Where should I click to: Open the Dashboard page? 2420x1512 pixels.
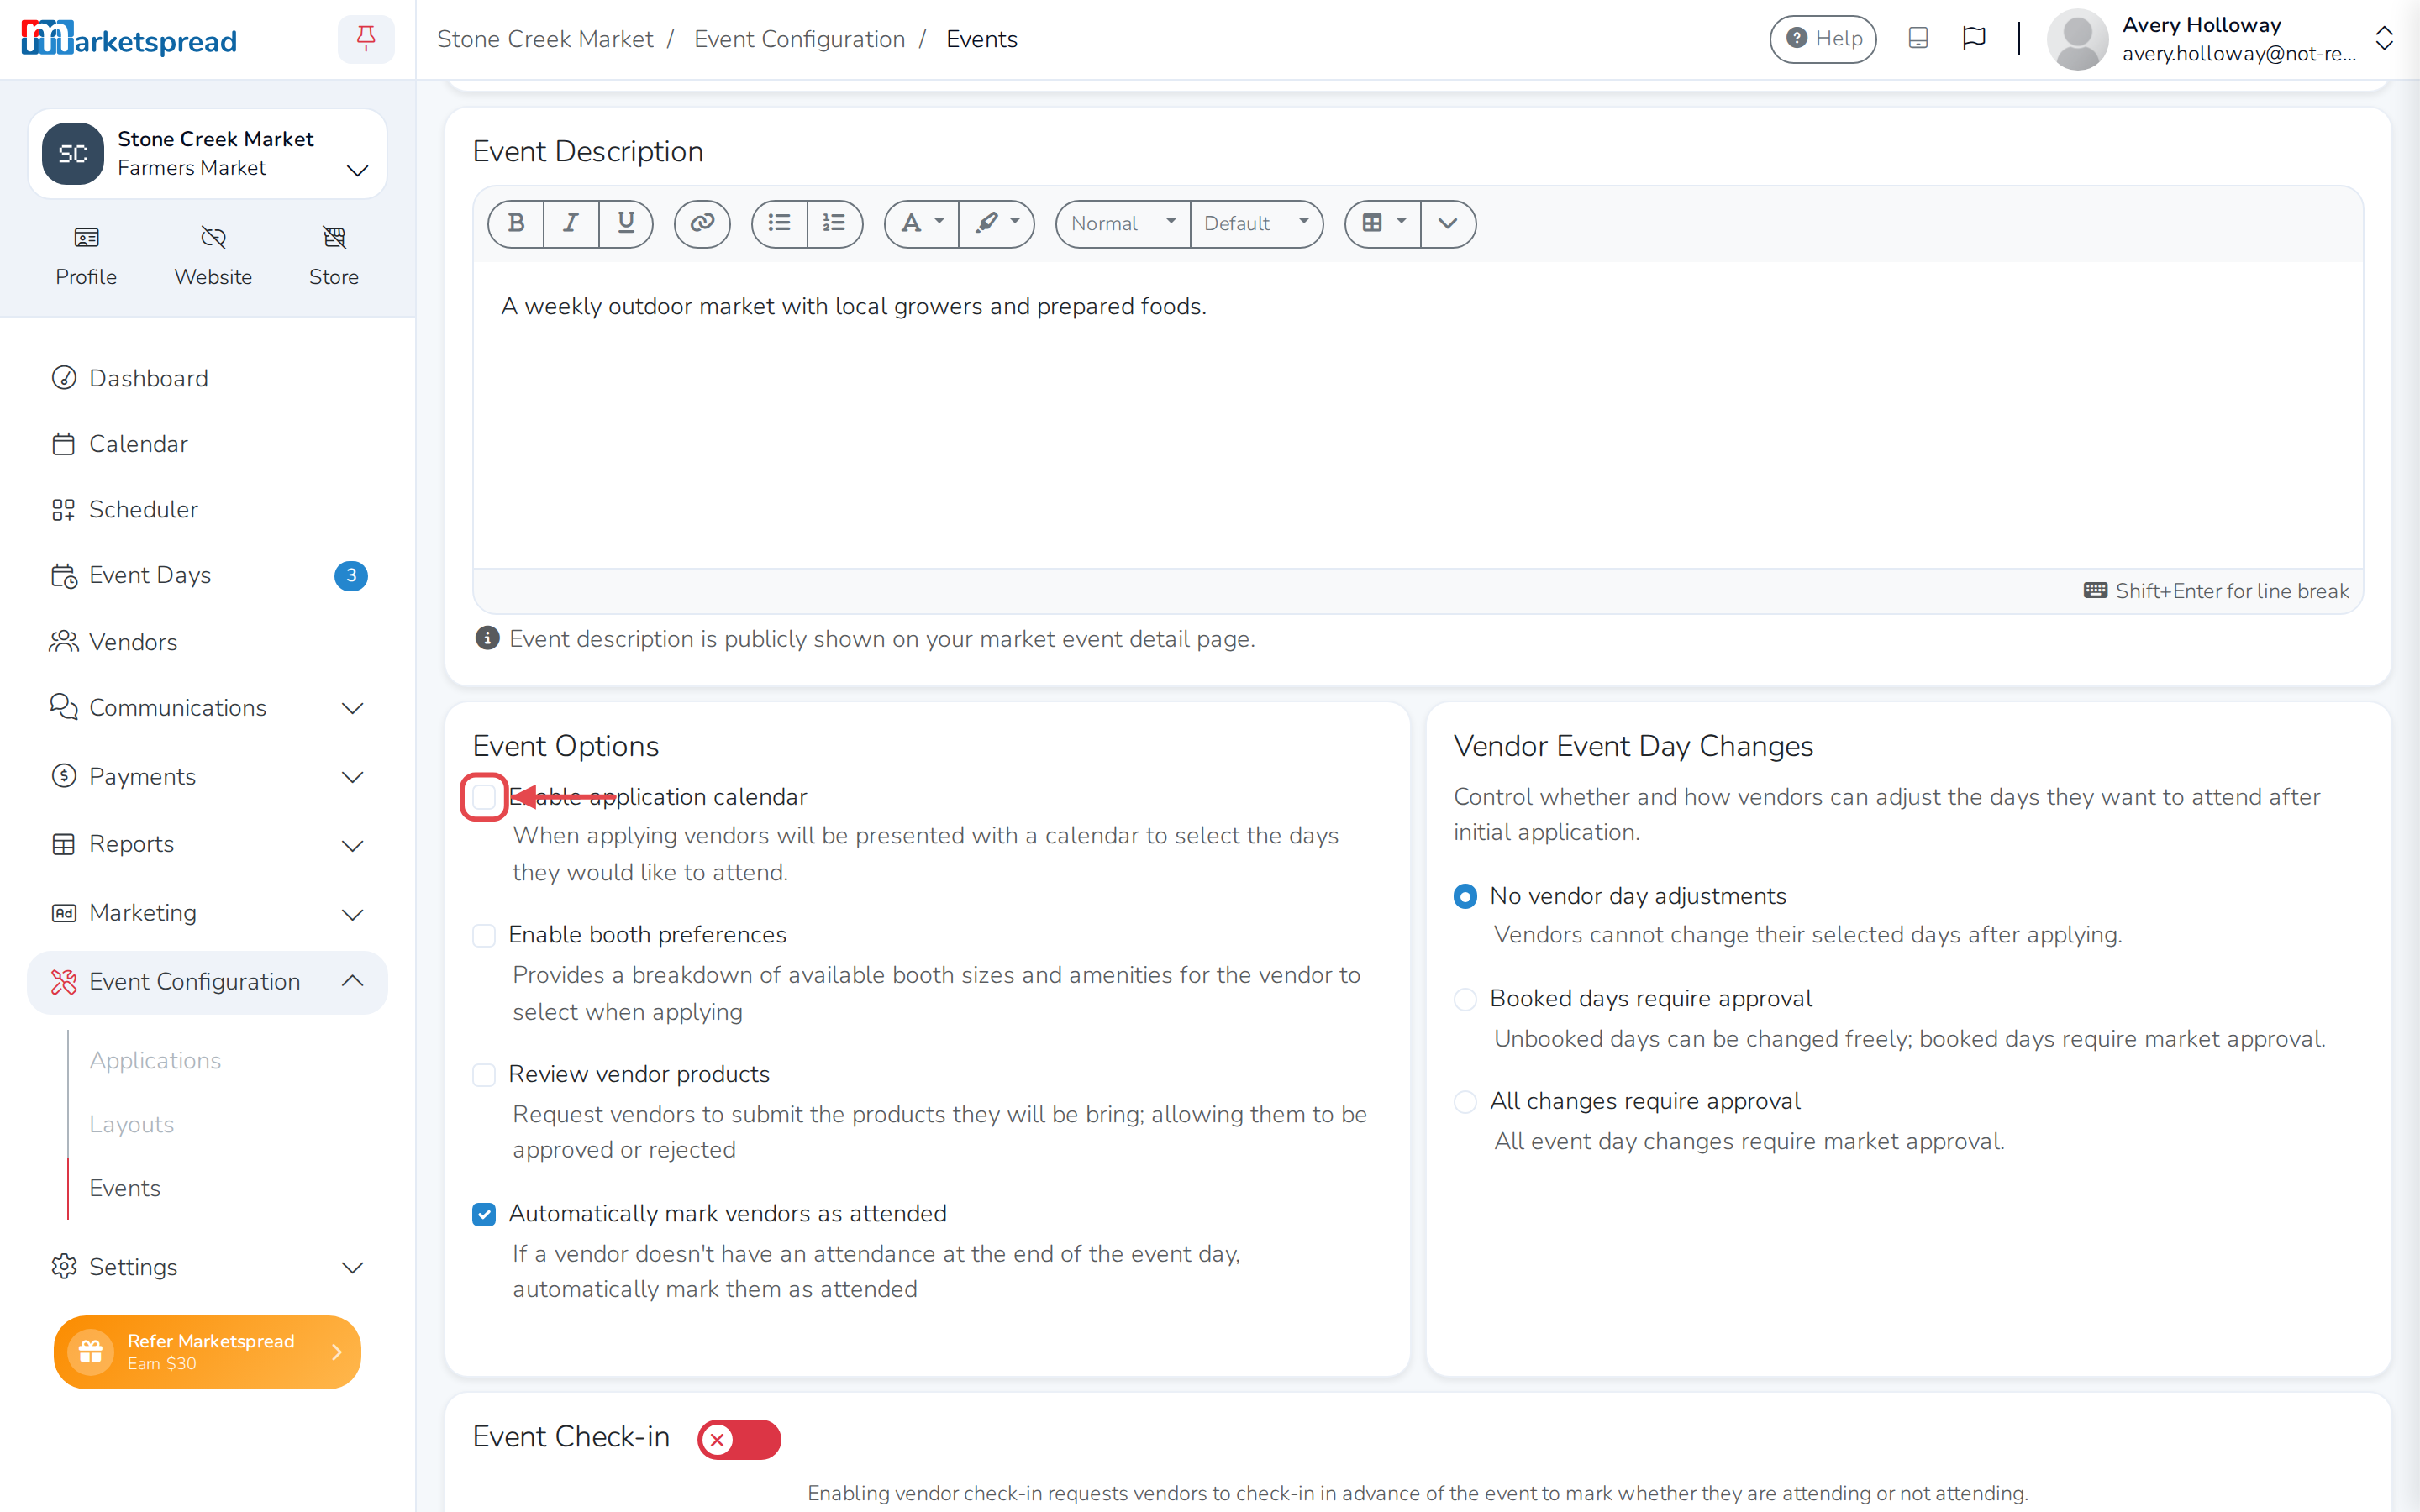[207, 378]
